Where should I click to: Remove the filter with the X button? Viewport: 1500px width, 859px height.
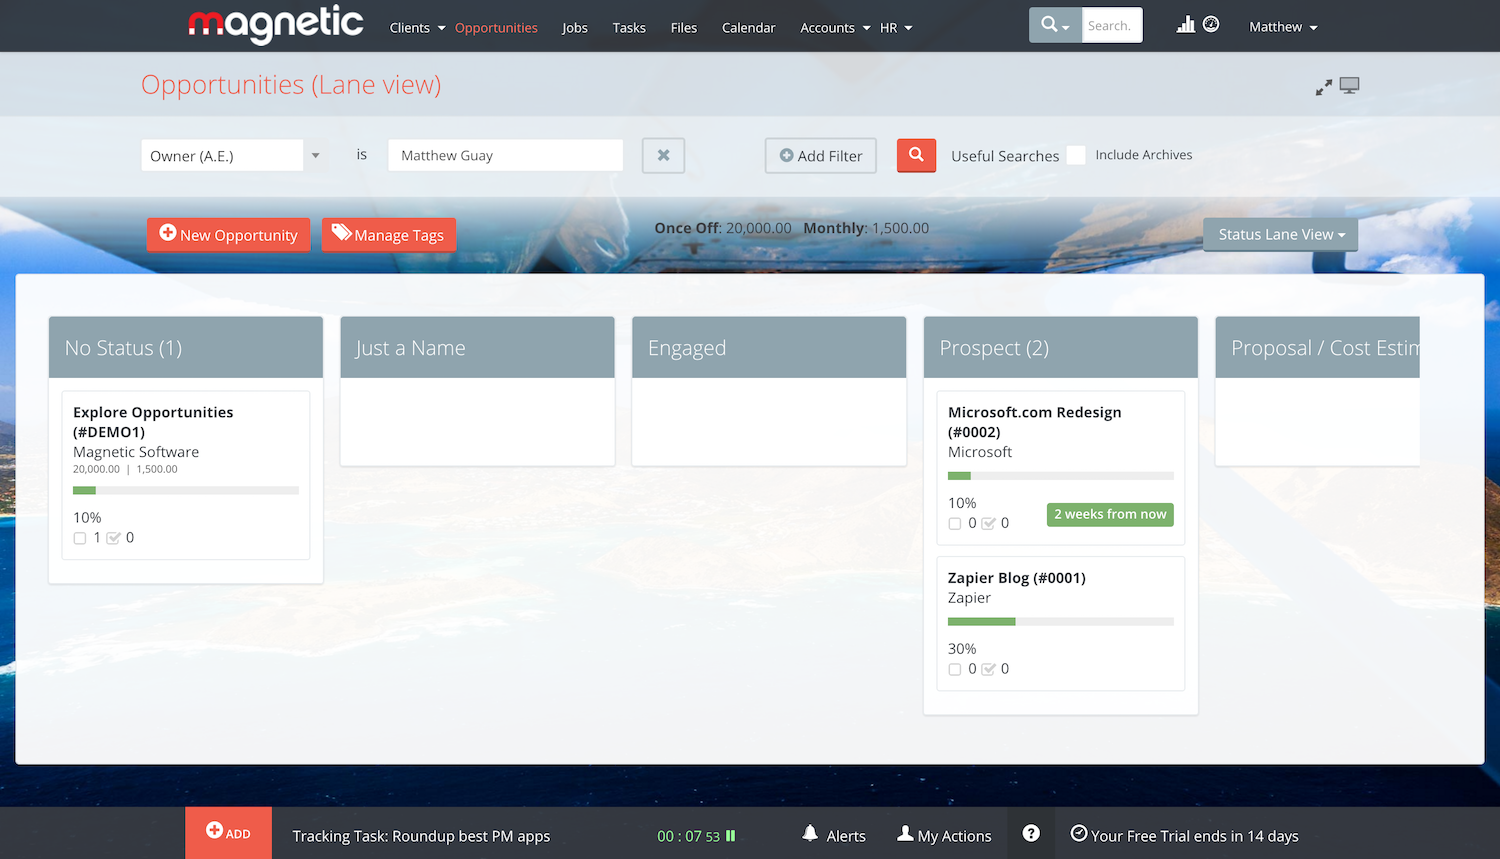click(x=663, y=155)
